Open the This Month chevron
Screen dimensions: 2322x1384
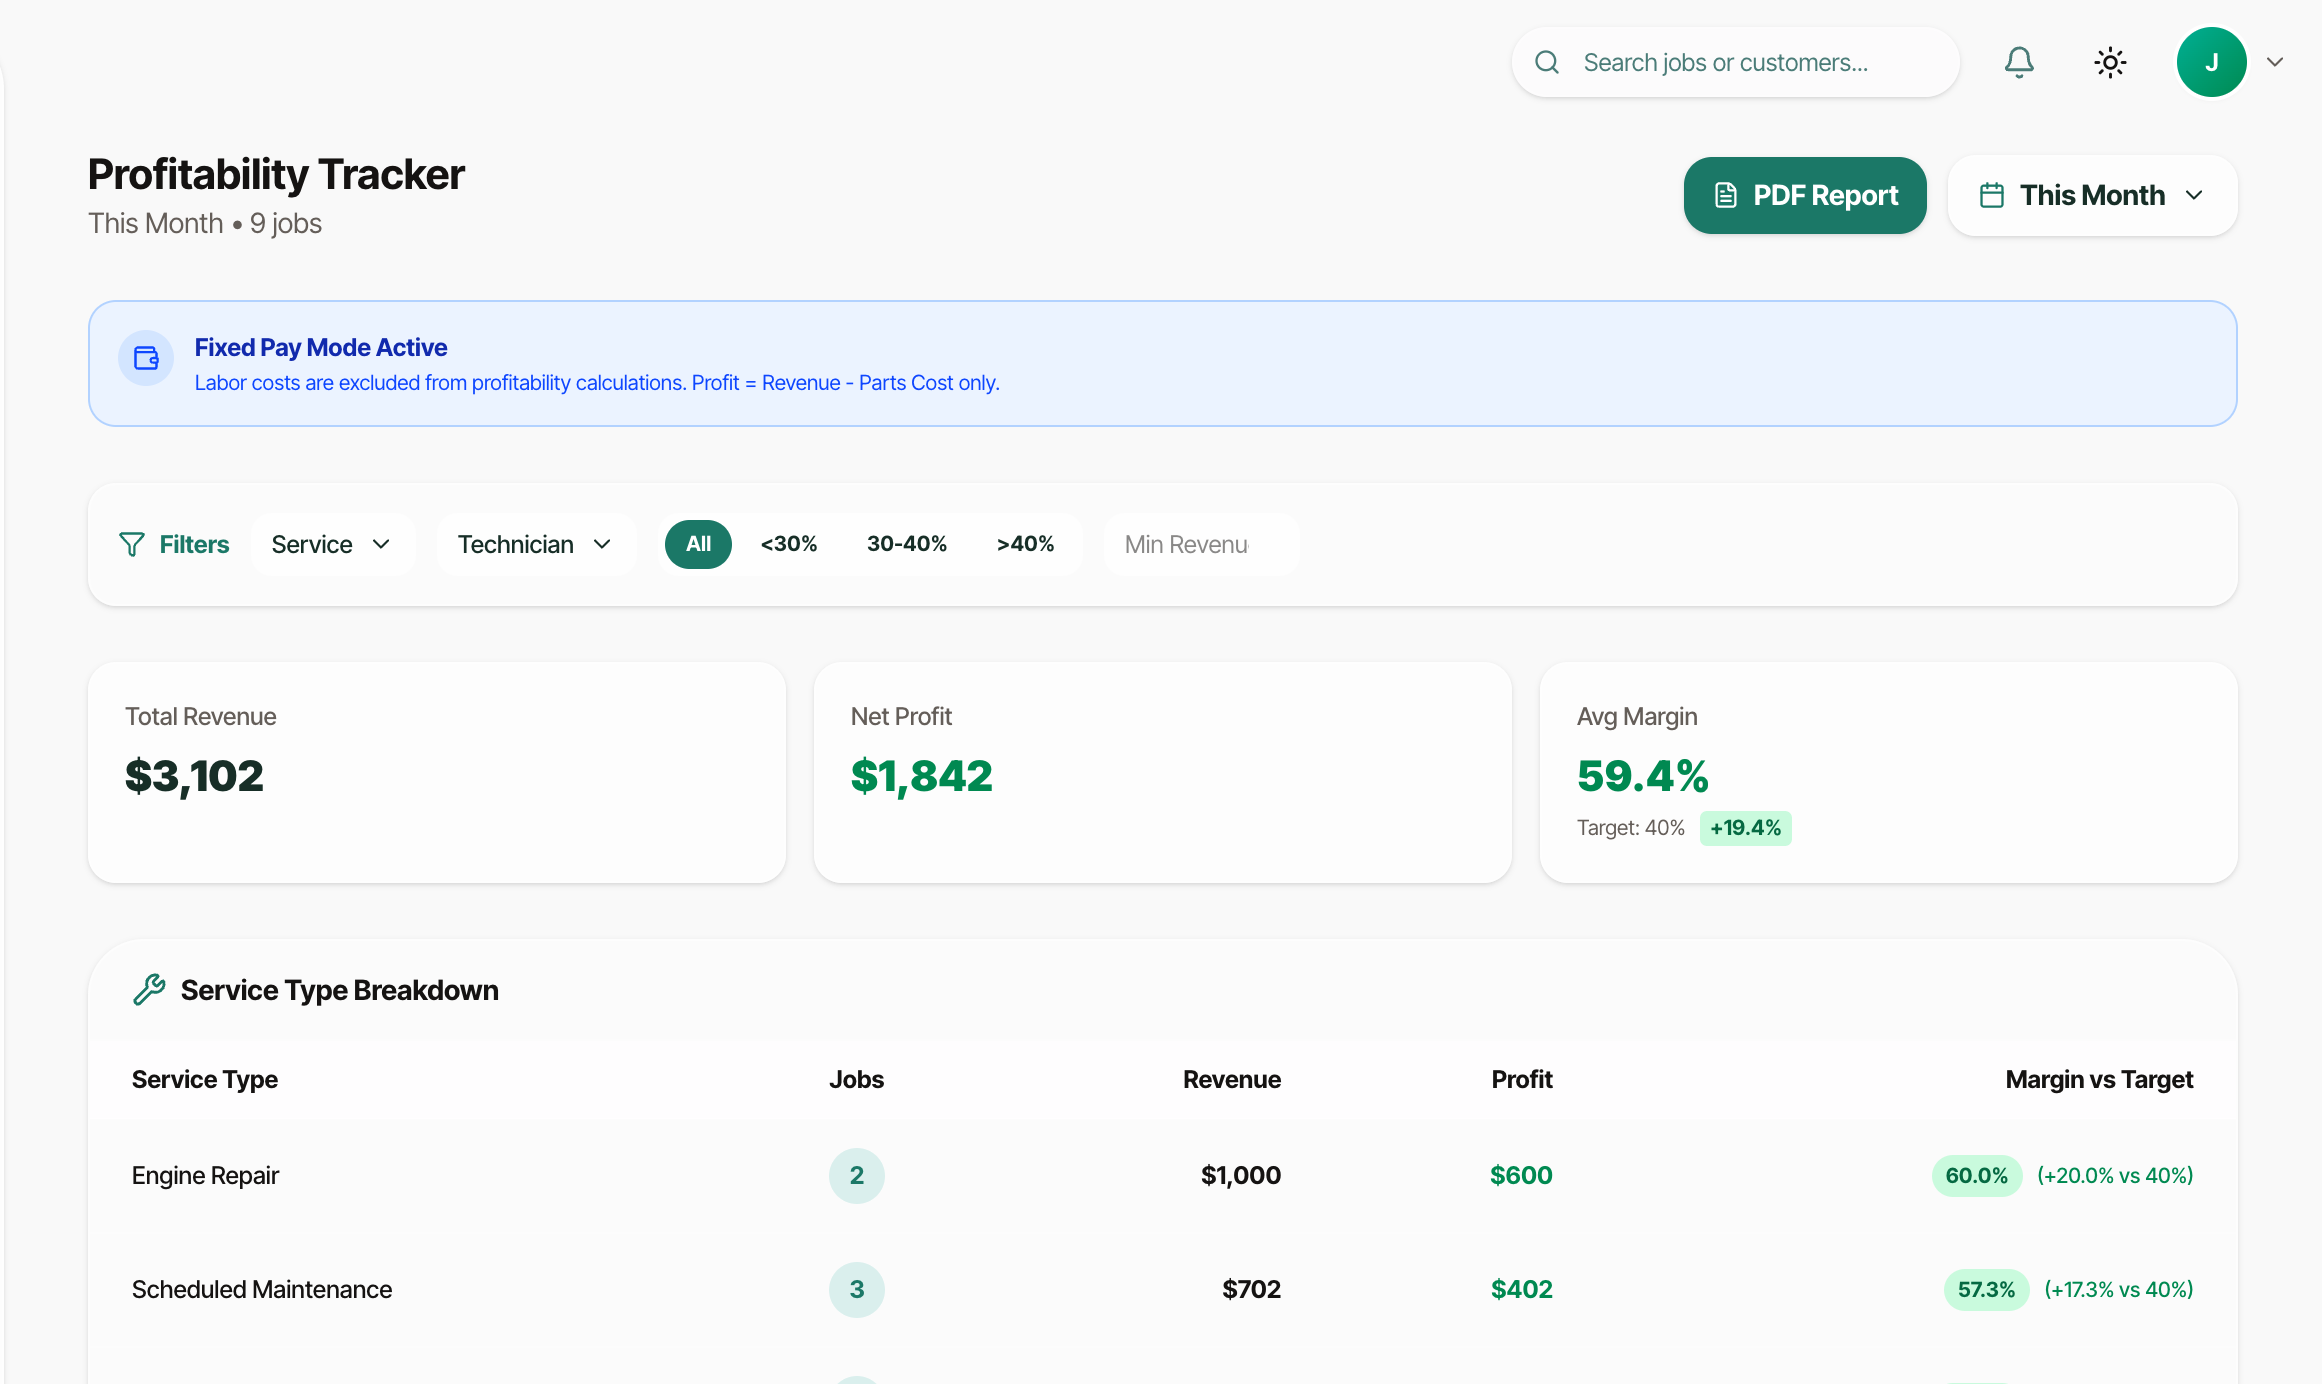[x=2194, y=195]
